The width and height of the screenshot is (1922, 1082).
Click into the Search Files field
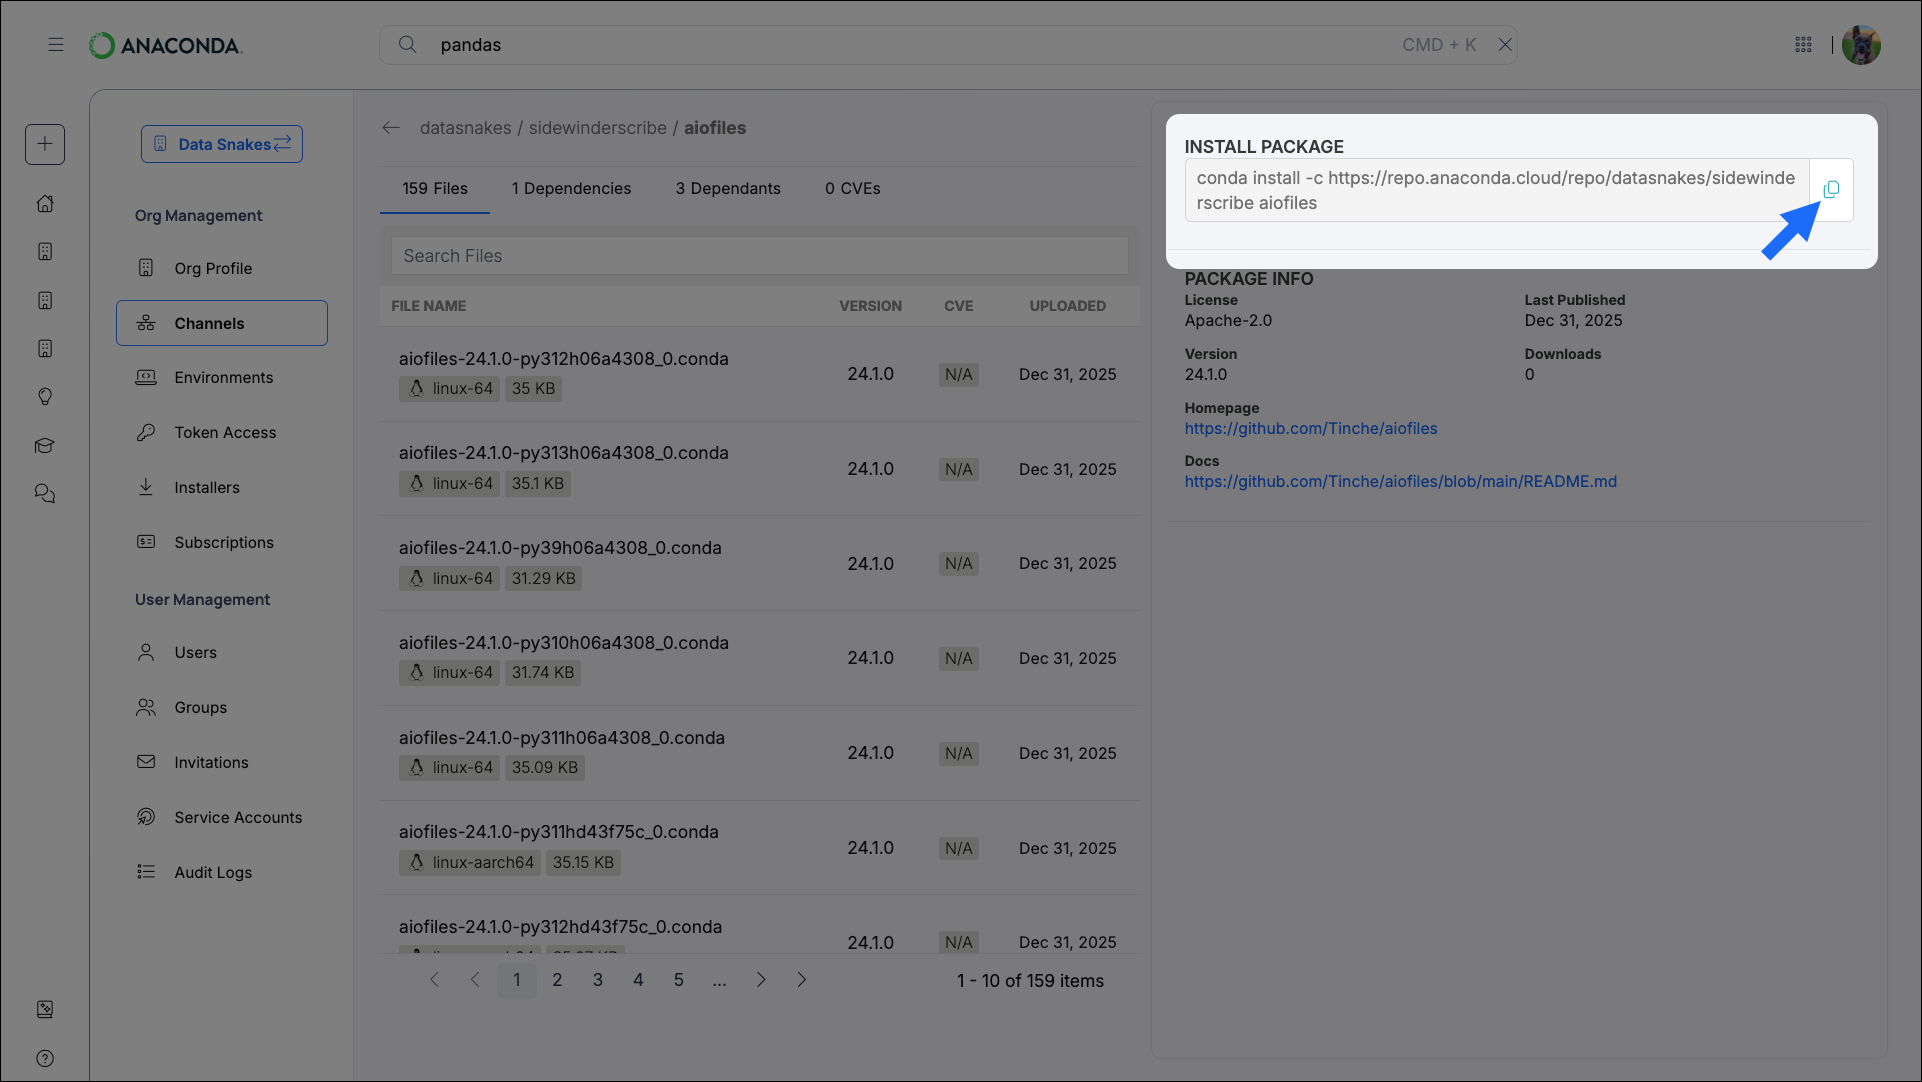pyautogui.click(x=760, y=256)
